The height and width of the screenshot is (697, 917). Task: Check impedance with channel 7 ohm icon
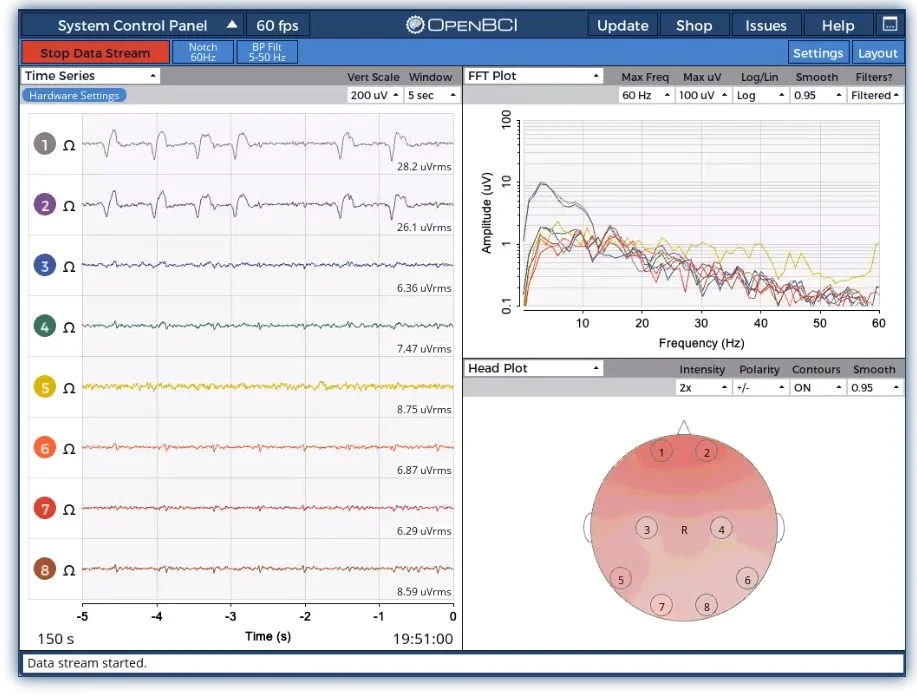pos(69,510)
